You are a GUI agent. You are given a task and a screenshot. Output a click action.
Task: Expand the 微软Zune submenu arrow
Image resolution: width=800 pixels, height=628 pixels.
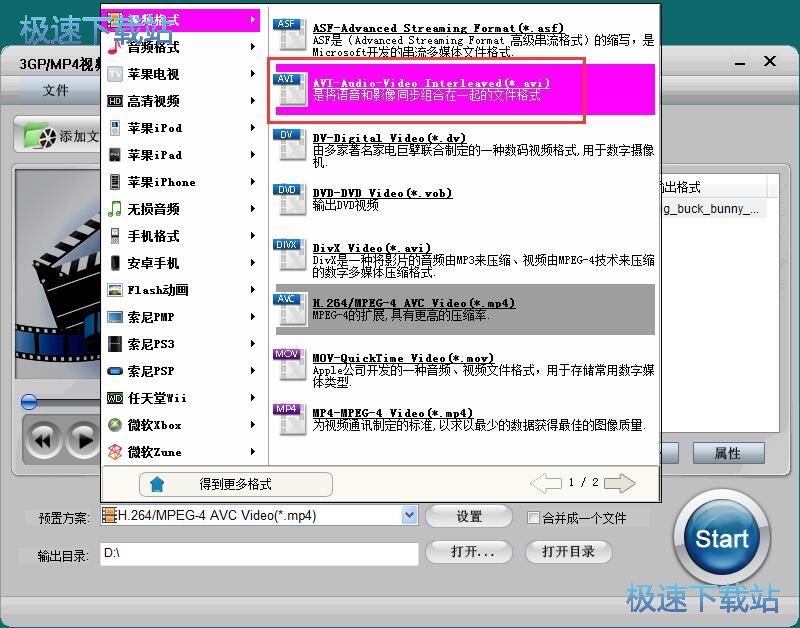point(253,451)
